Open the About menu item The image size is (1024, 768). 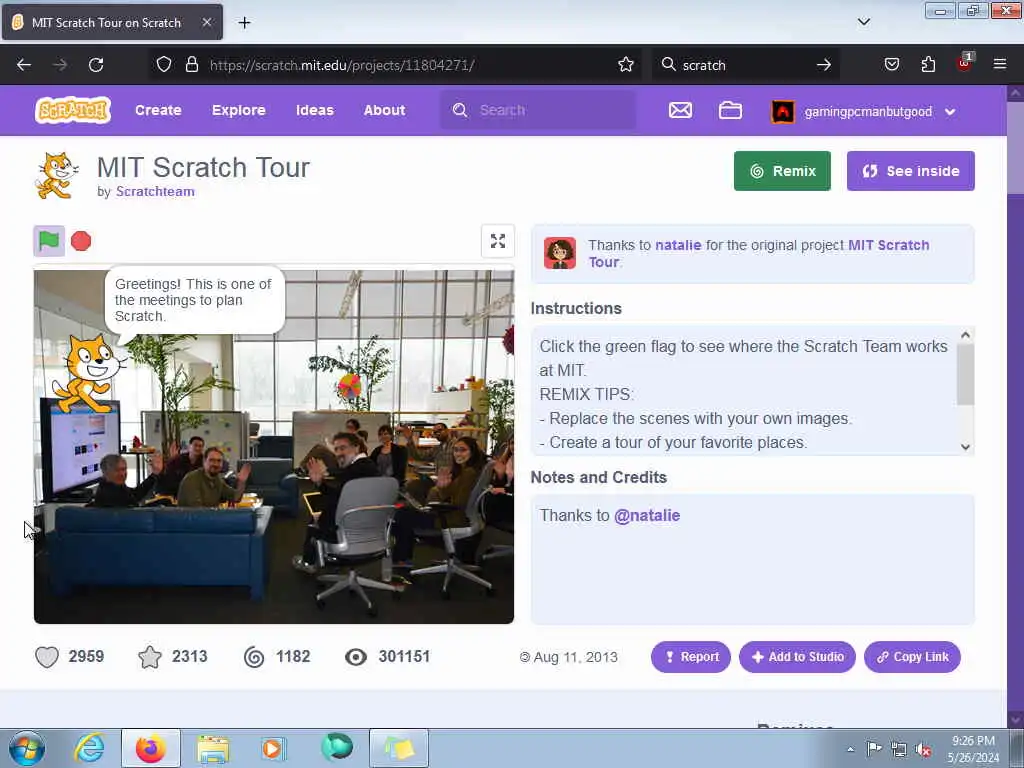pyautogui.click(x=385, y=110)
